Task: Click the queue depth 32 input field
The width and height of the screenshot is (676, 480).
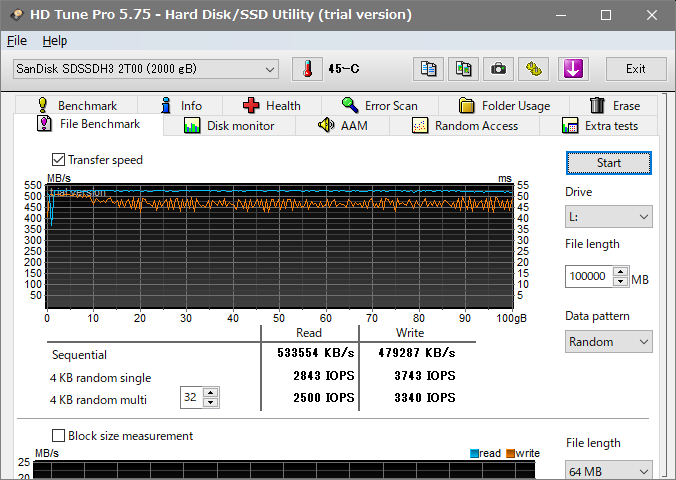Action: click(x=191, y=397)
